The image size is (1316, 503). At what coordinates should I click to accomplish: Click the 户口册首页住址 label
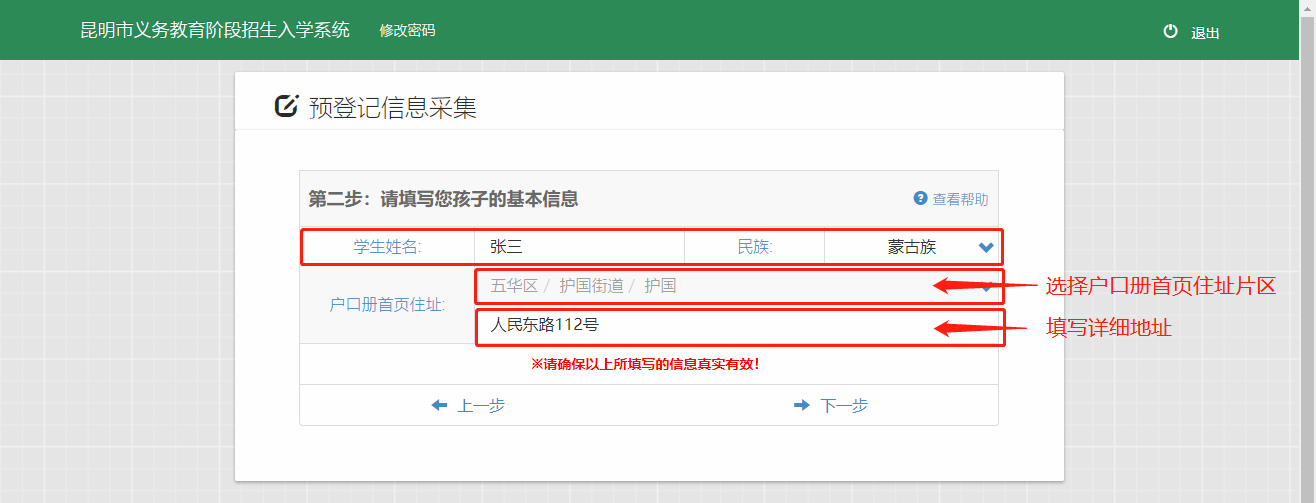(x=387, y=305)
